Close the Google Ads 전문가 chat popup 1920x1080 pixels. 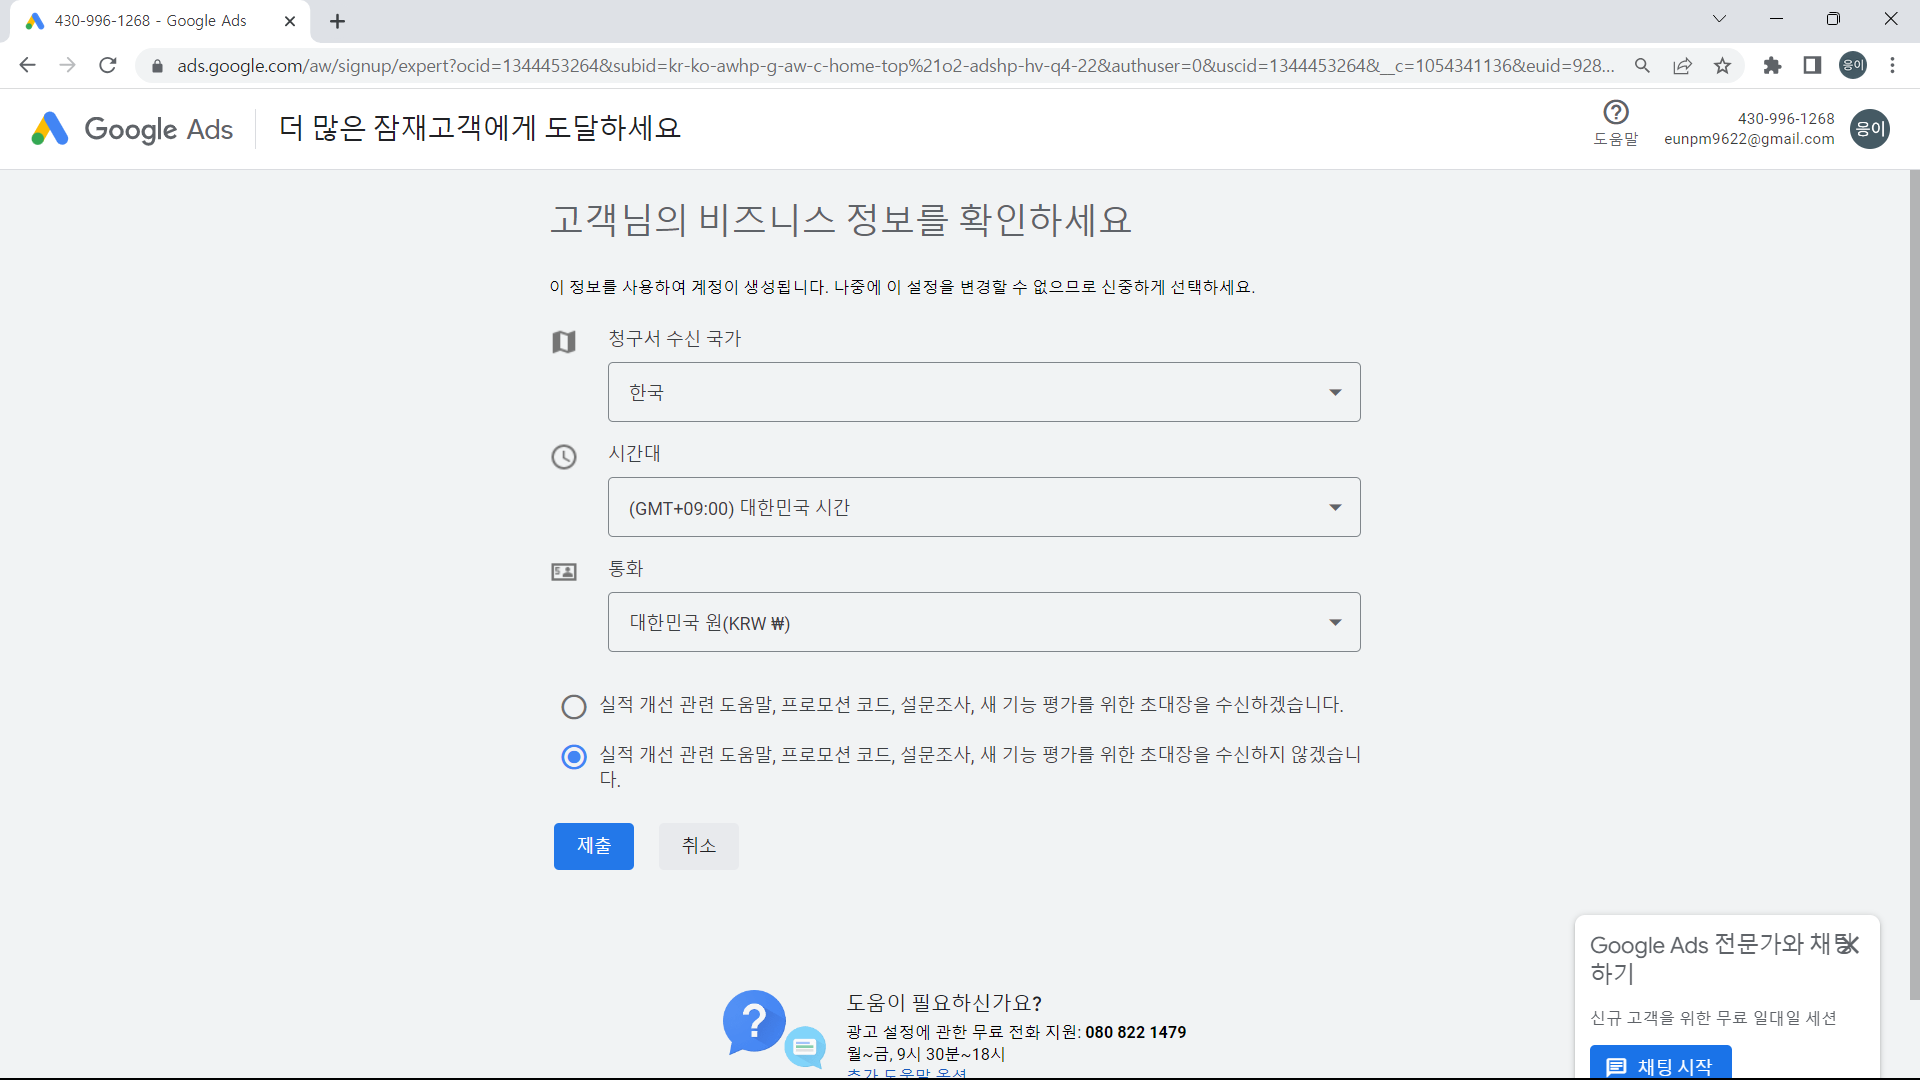coord(1850,944)
